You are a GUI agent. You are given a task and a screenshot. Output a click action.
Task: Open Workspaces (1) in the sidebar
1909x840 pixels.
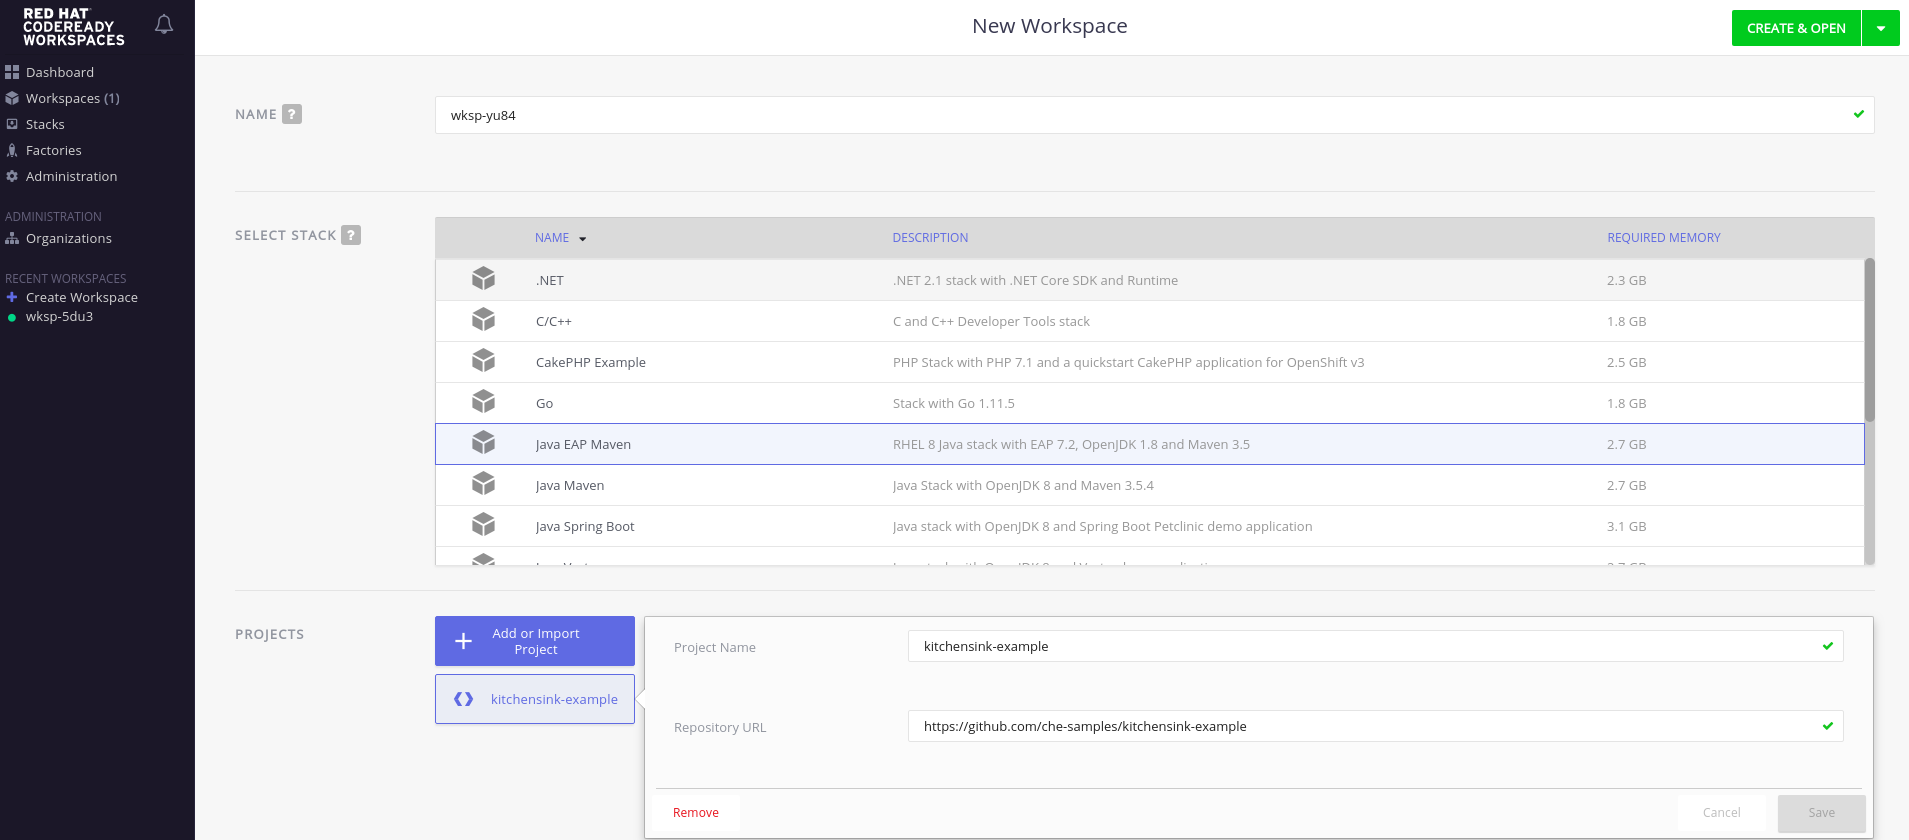(x=73, y=98)
